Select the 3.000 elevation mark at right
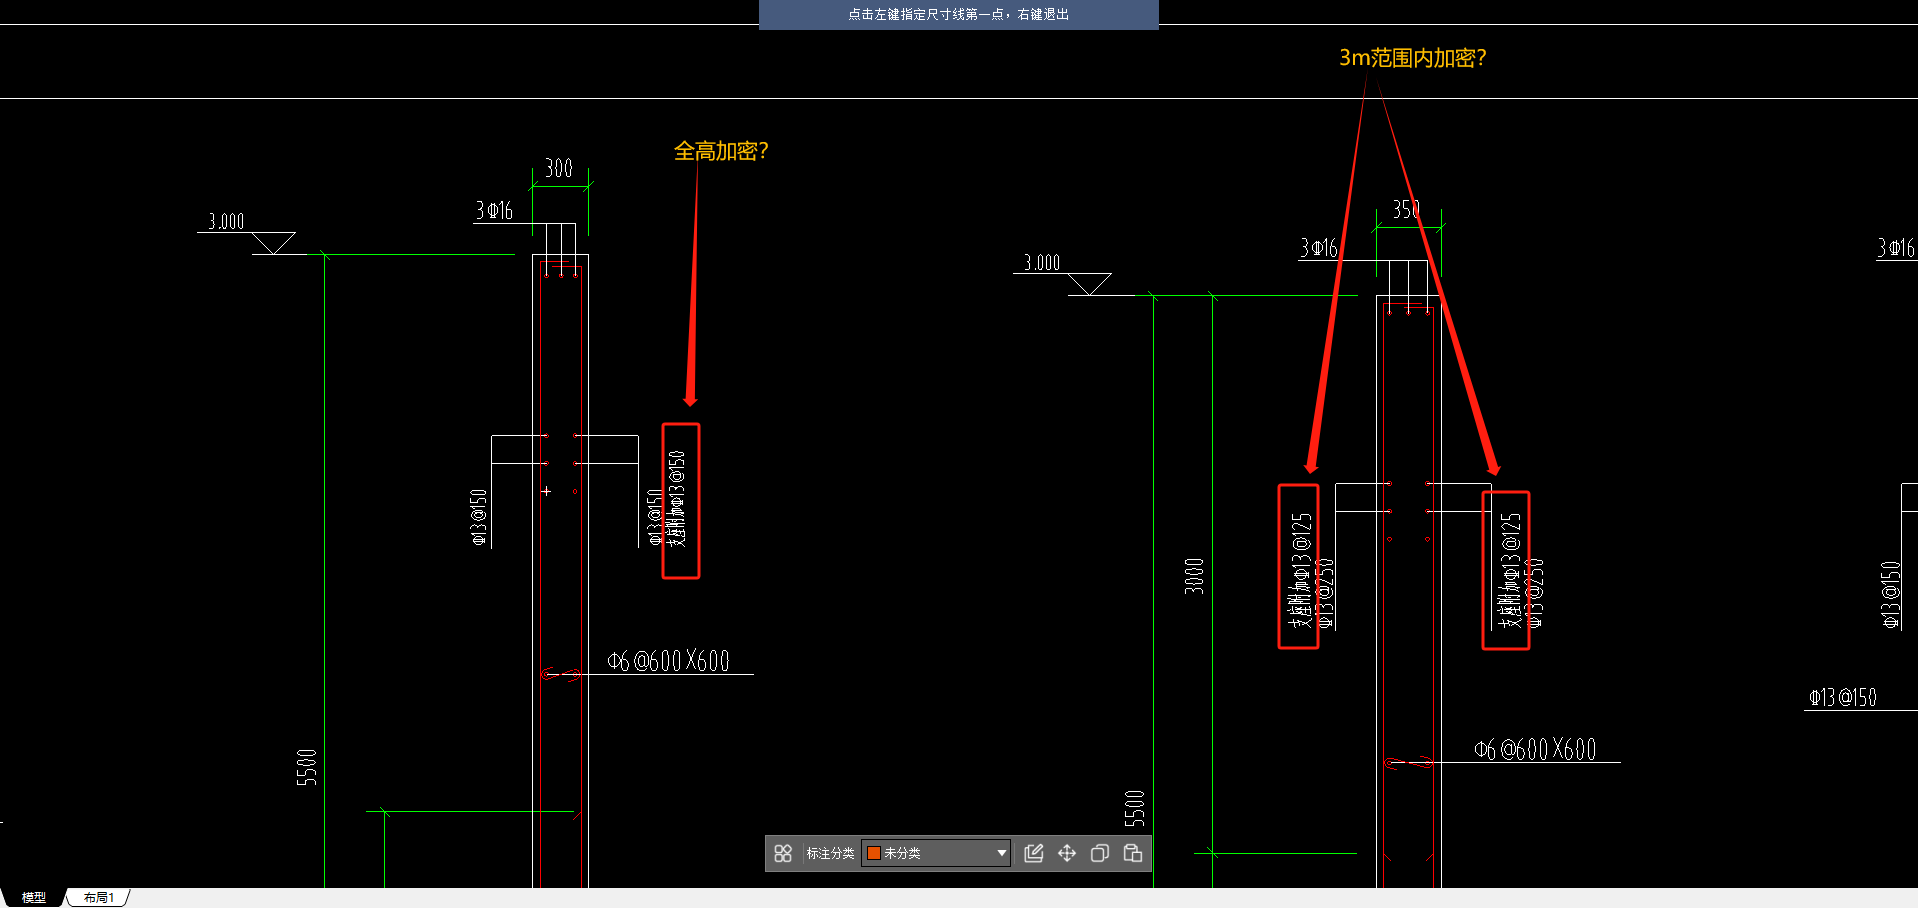The width and height of the screenshot is (1918, 908). (1042, 262)
